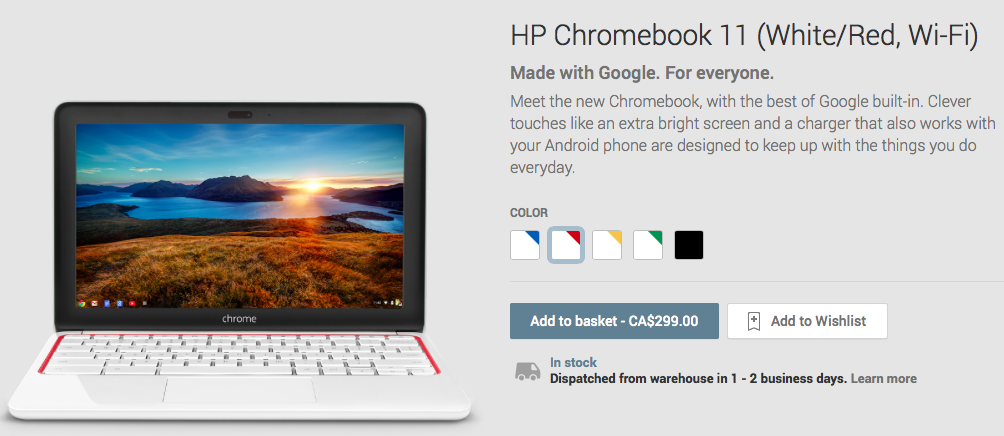The width and height of the screenshot is (1004, 436).
Task: Click the wishlist bookmark plus icon
Action: (x=754, y=321)
